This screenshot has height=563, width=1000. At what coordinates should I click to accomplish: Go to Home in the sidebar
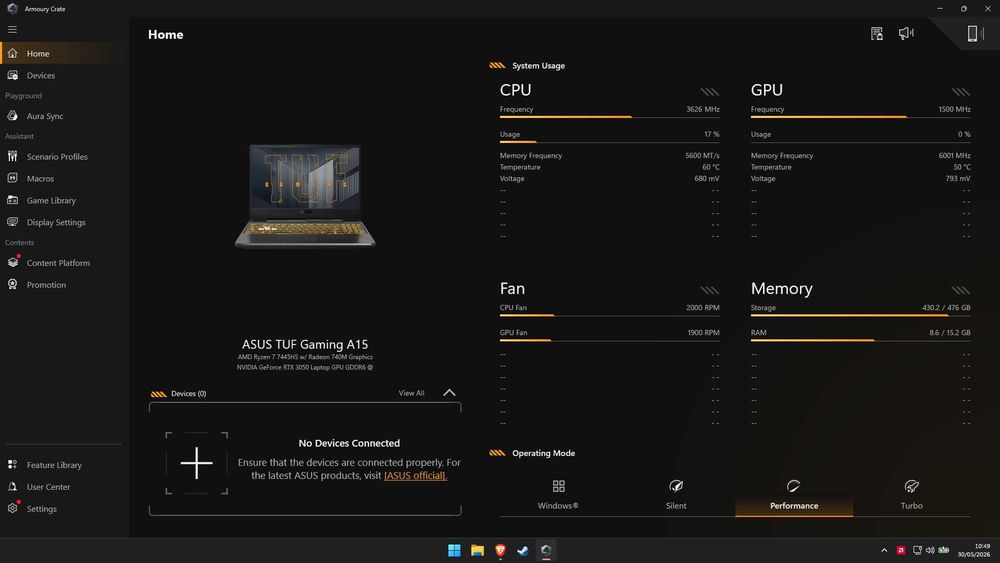point(64,54)
